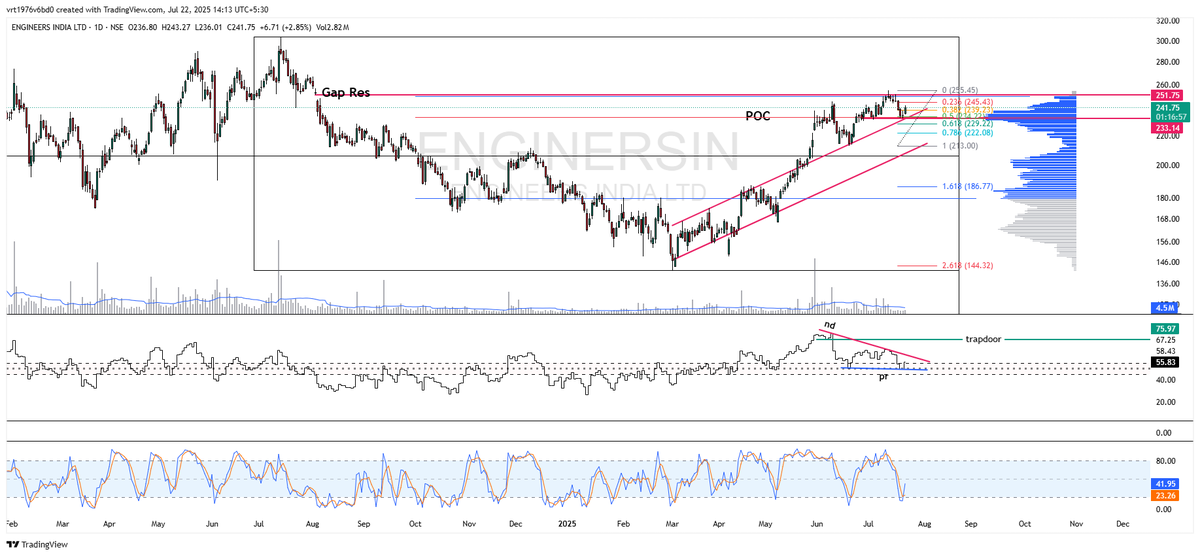Select the 'trapdoor' label on RSI pane
Screen dimensions: 1200x556
(x=985, y=339)
